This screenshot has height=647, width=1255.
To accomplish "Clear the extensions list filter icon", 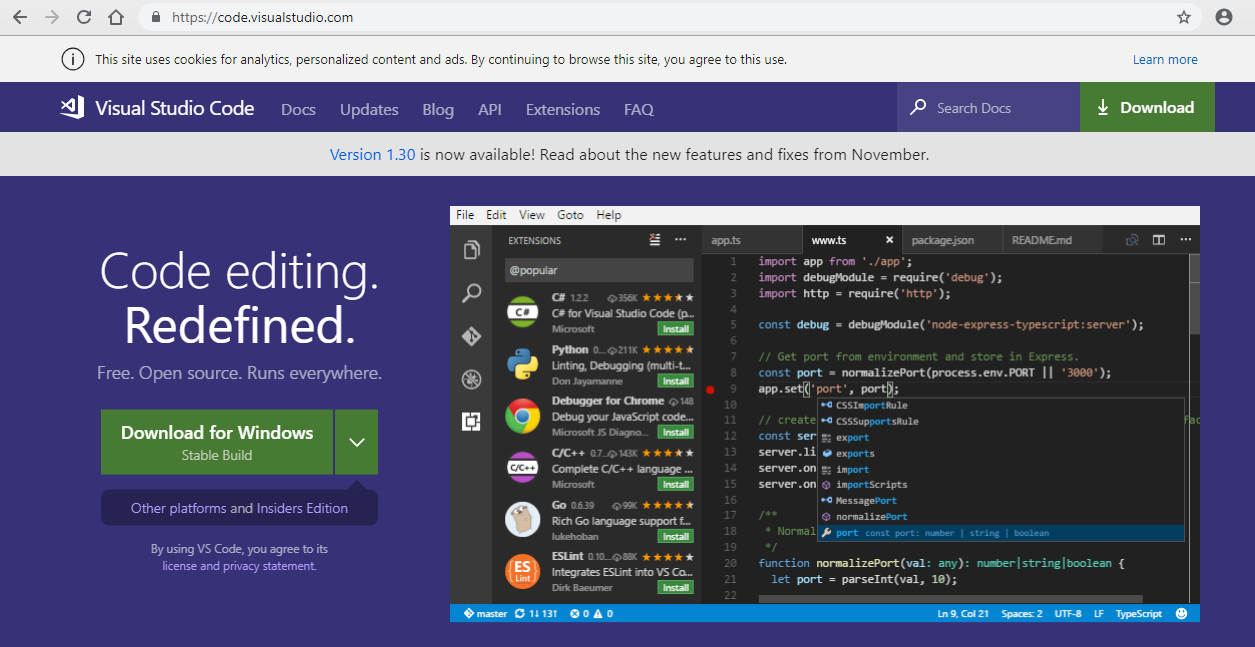I will [x=655, y=240].
